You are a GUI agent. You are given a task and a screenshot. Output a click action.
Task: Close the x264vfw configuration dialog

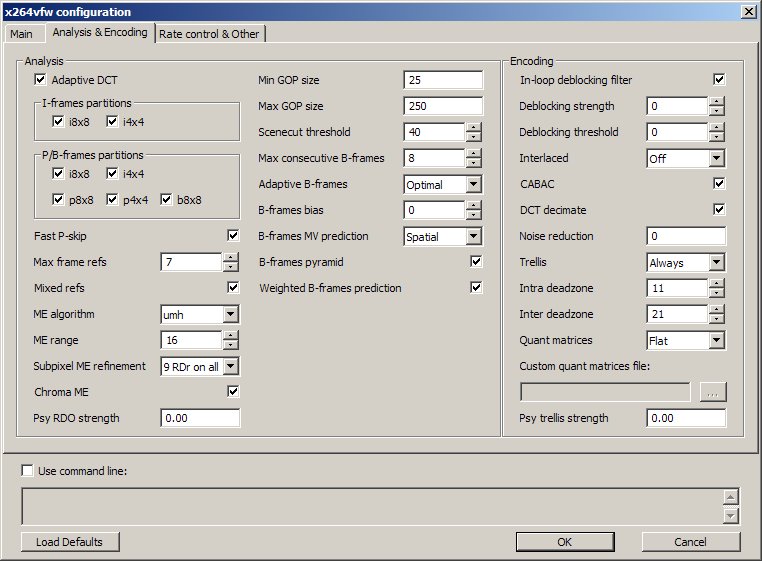coord(748,12)
